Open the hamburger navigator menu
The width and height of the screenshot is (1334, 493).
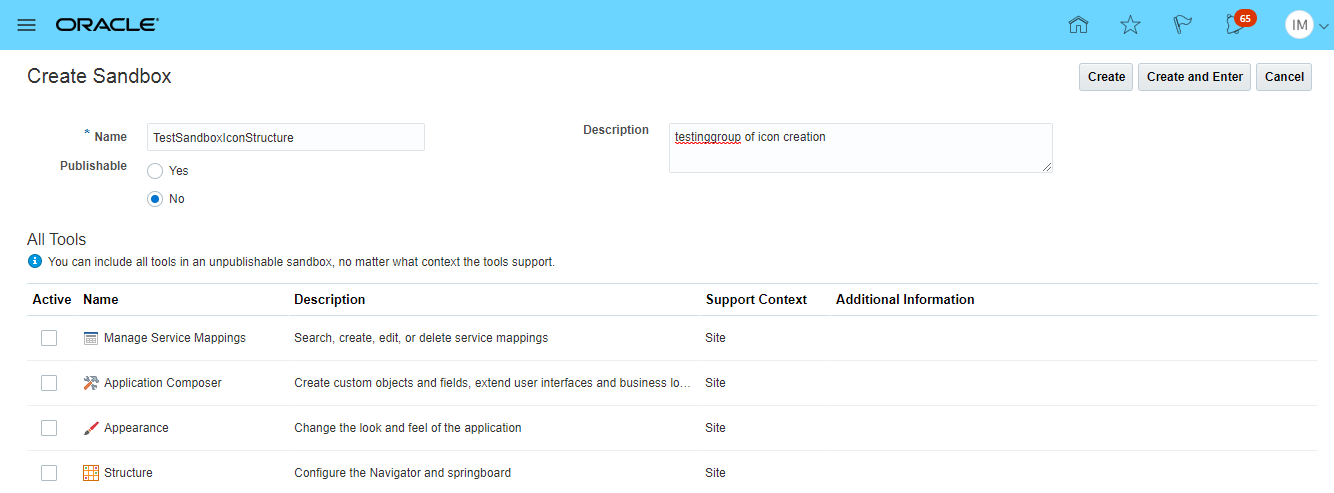point(27,25)
